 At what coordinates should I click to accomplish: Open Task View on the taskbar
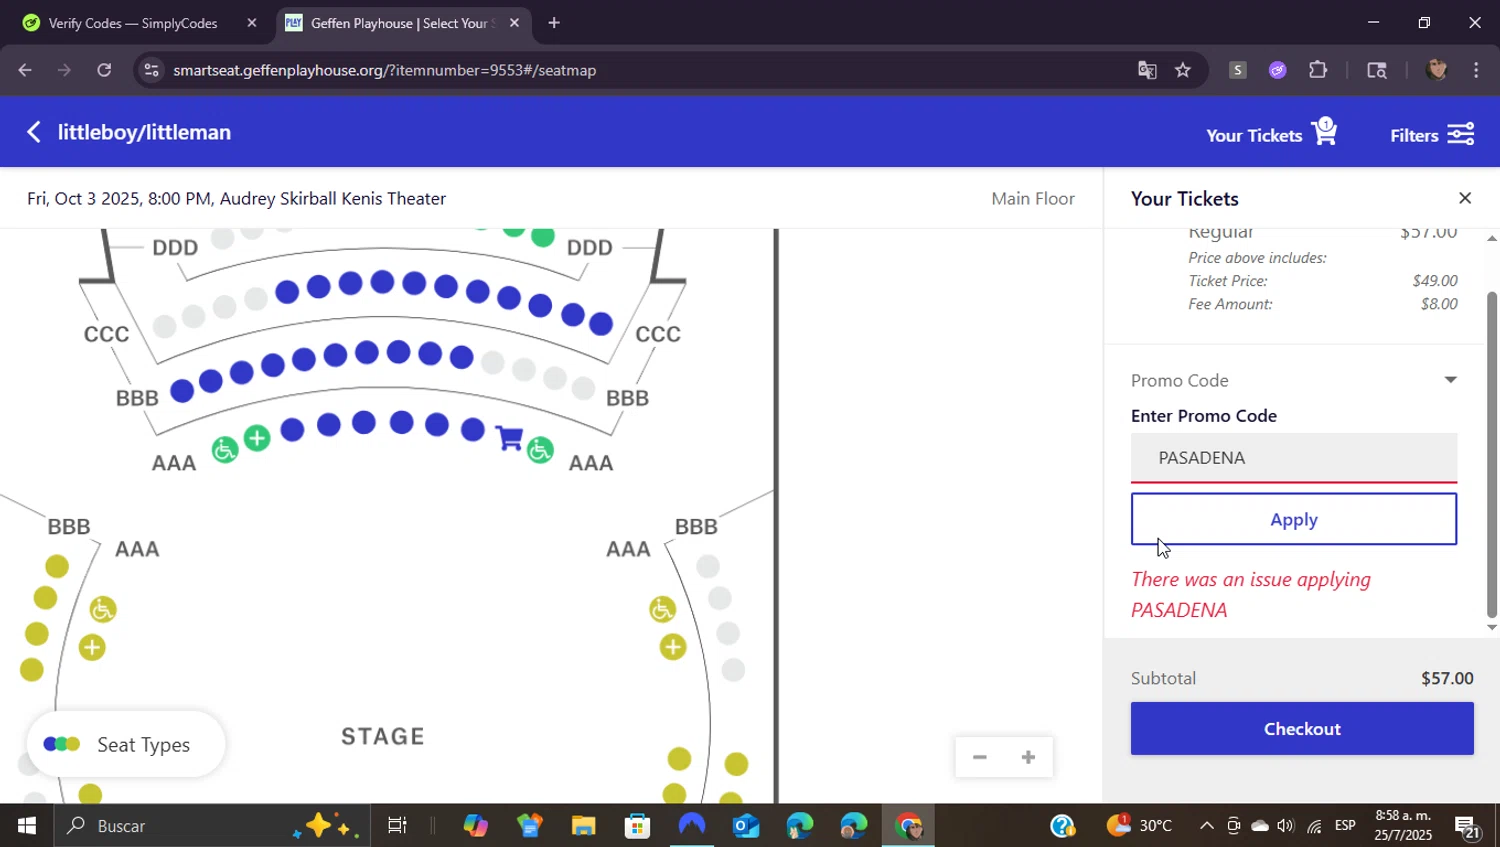(x=397, y=826)
